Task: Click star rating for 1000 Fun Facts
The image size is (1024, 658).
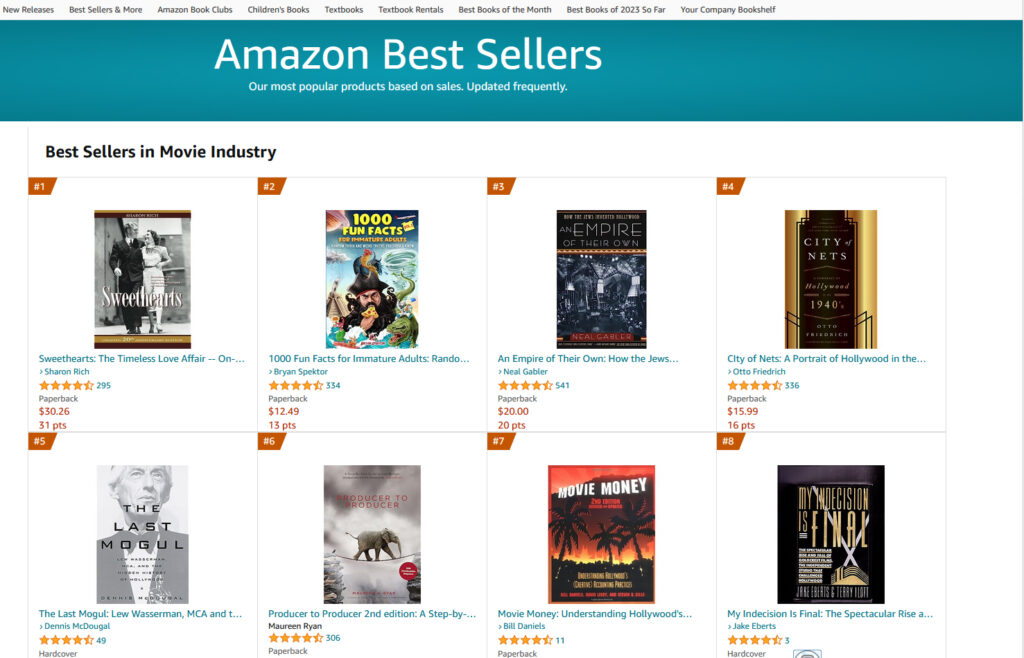Action: pos(296,385)
